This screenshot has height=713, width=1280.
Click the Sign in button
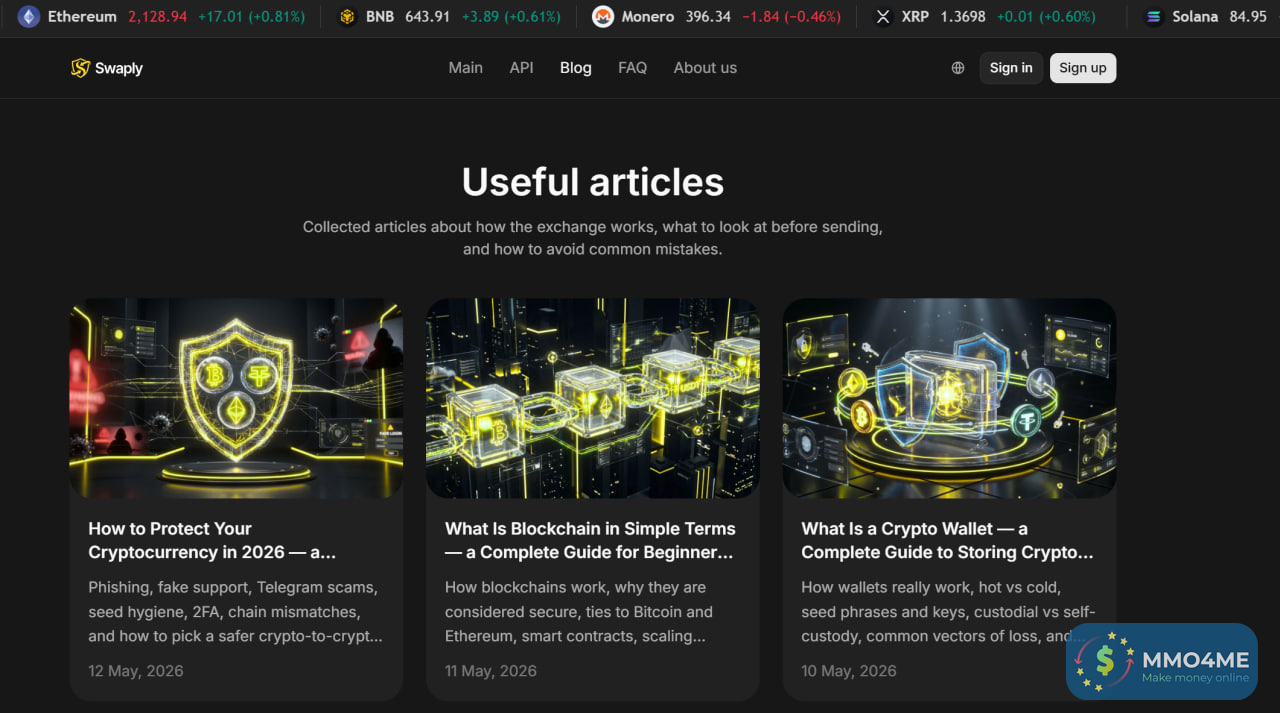click(x=1011, y=68)
